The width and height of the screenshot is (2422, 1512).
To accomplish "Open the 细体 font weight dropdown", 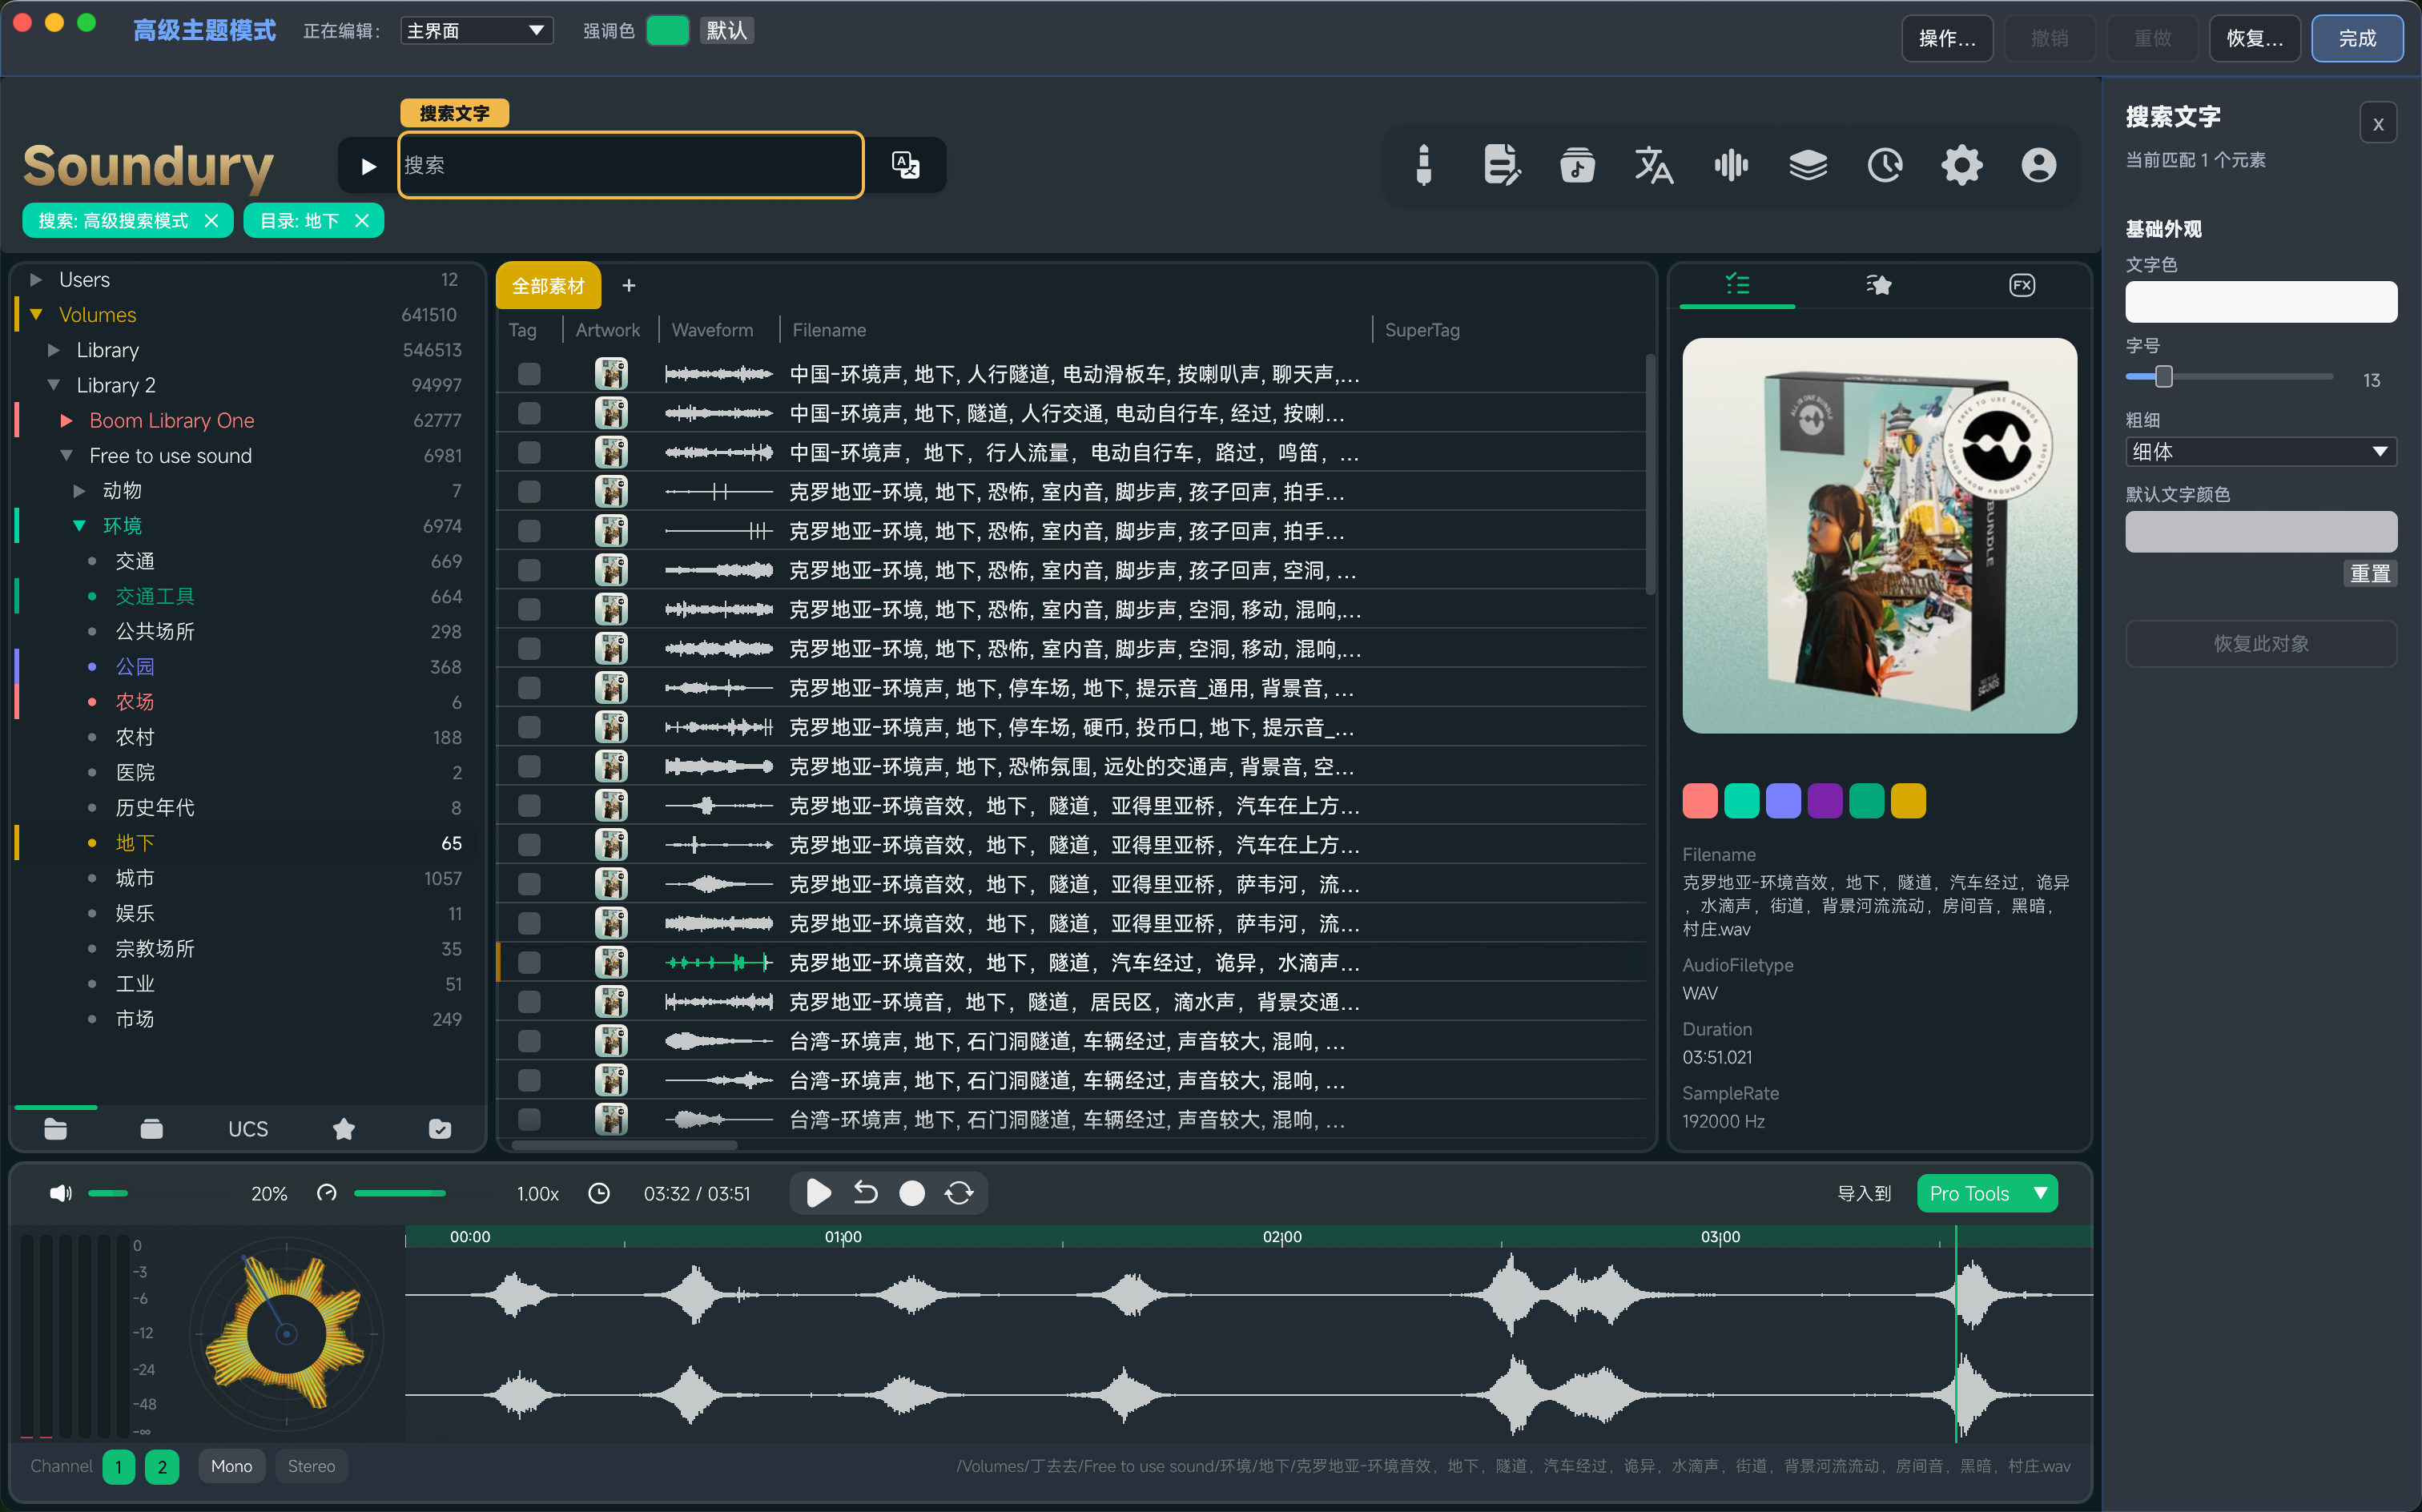I will 2260,451.
